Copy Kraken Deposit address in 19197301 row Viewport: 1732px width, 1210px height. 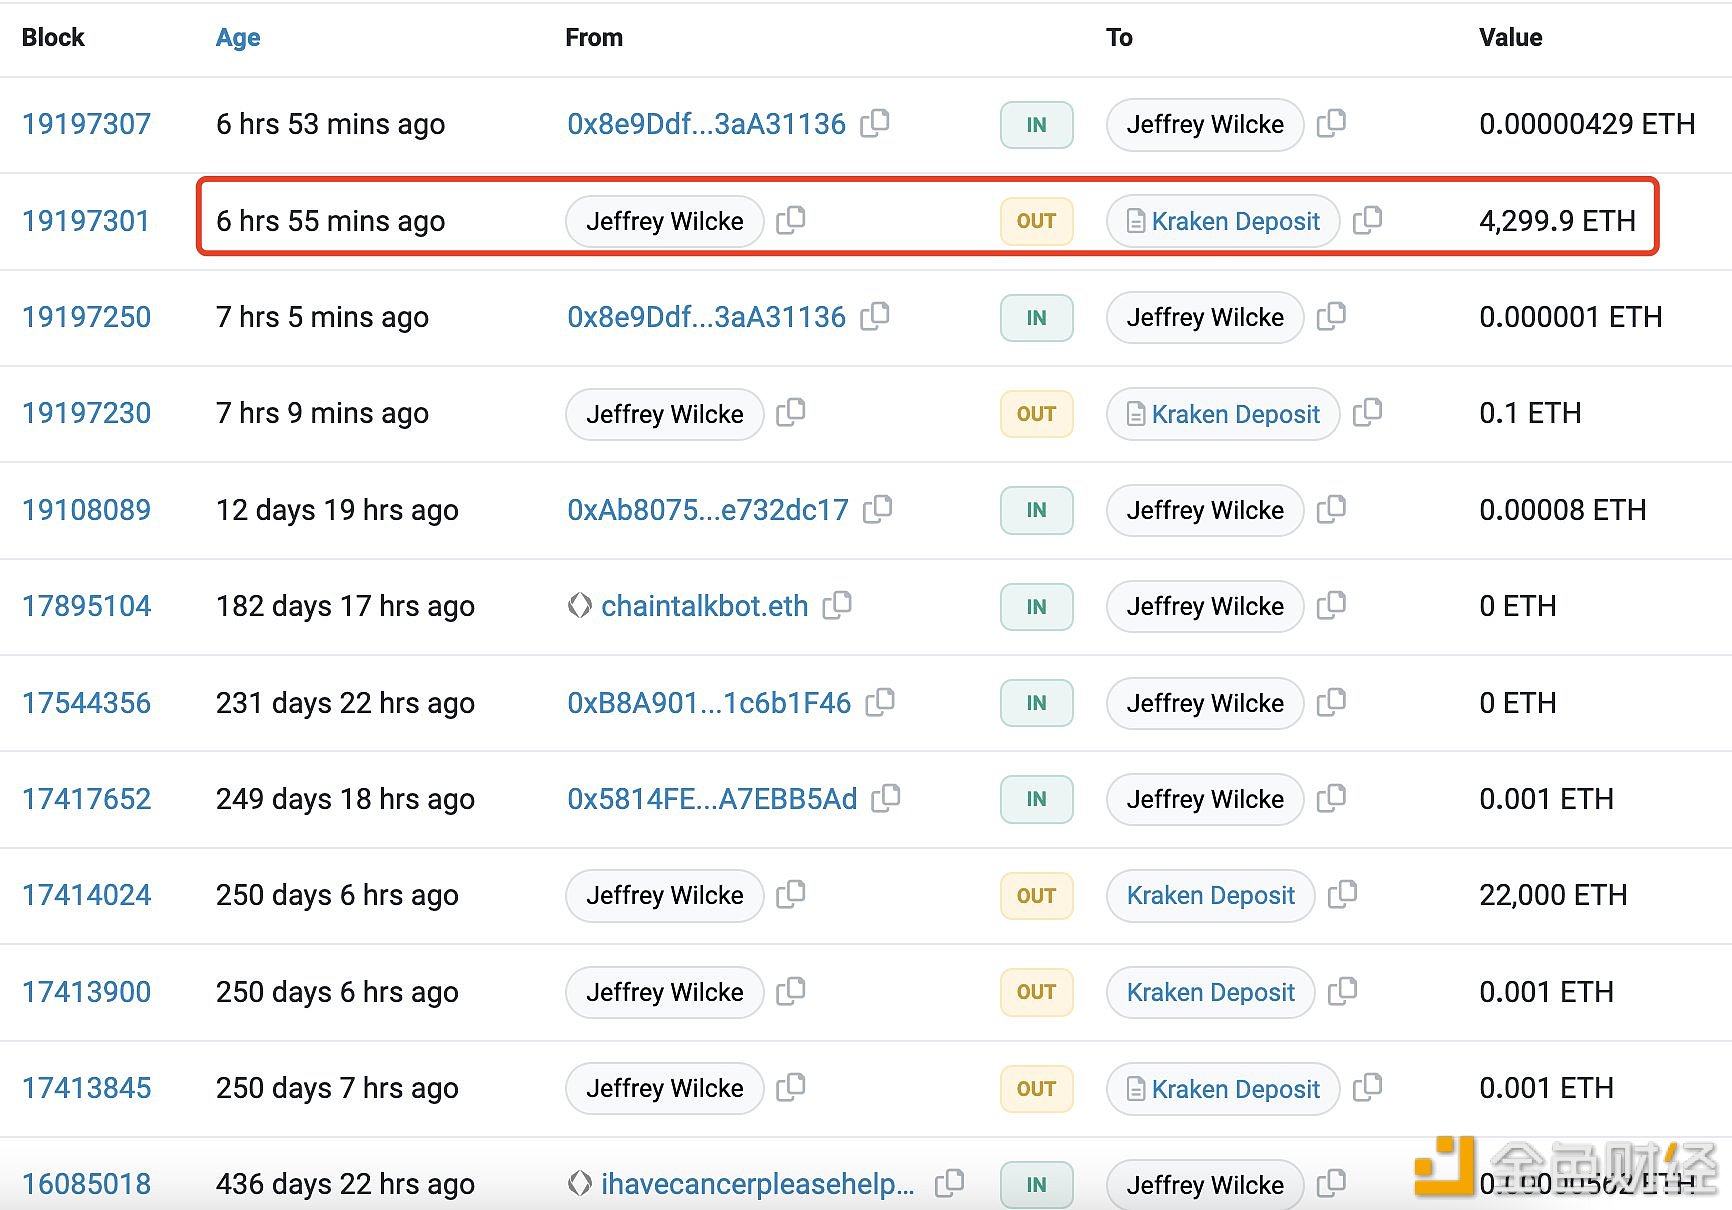(1367, 220)
